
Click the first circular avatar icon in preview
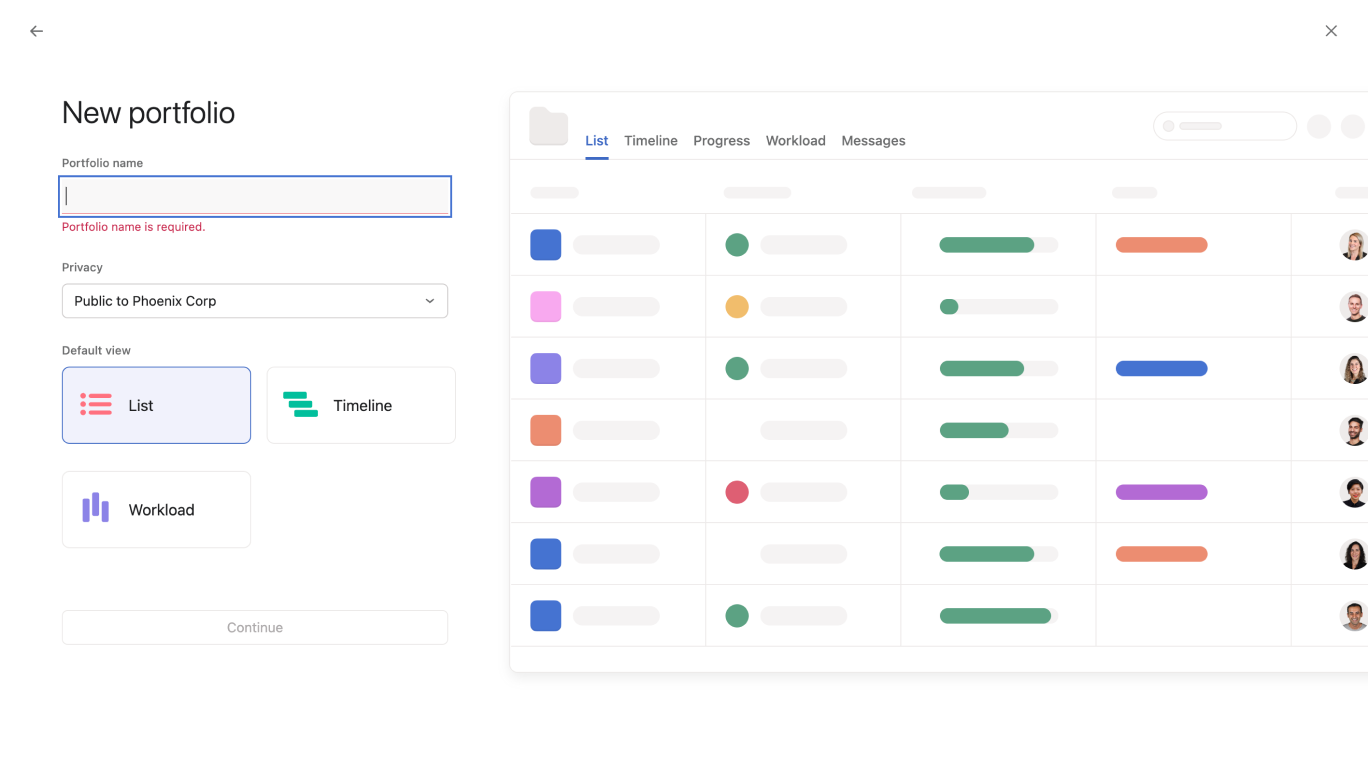1354,244
